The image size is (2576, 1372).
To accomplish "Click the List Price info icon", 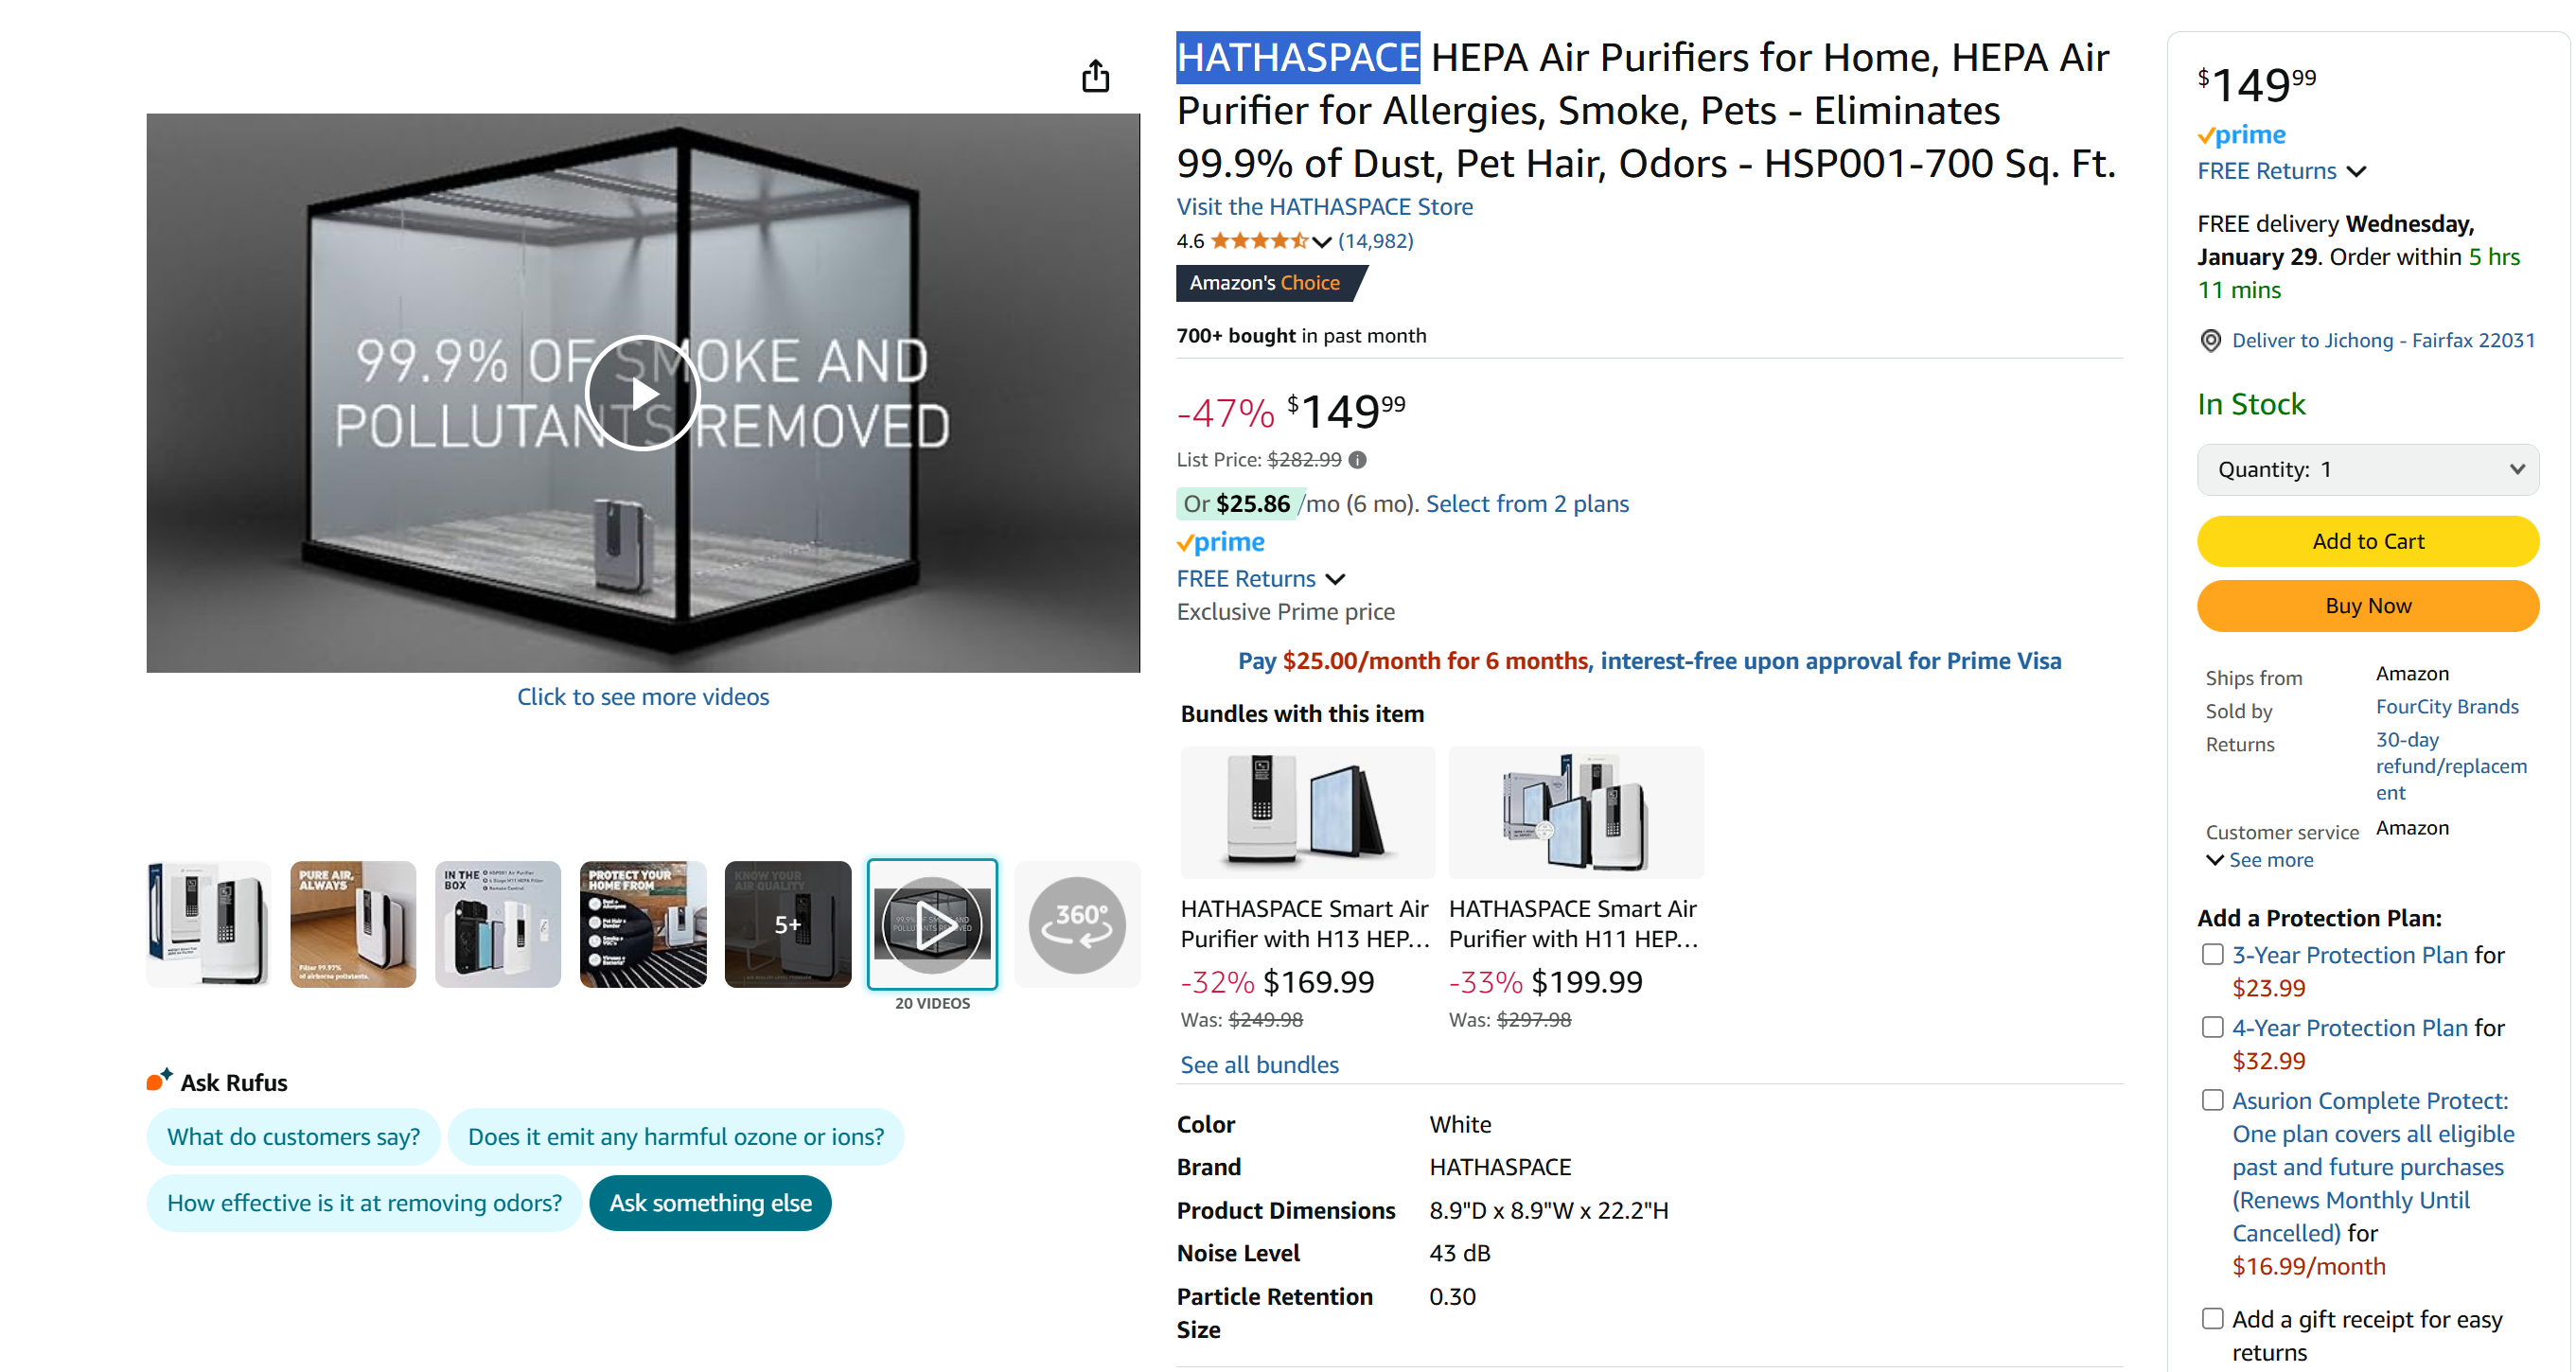I will click(x=1357, y=460).
